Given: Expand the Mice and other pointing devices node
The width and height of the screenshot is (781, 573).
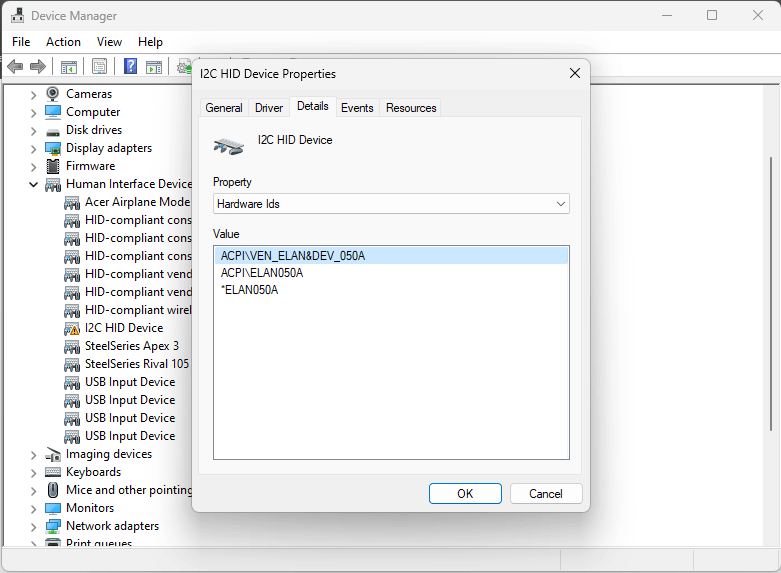Looking at the screenshot, I should coord(33,491).
